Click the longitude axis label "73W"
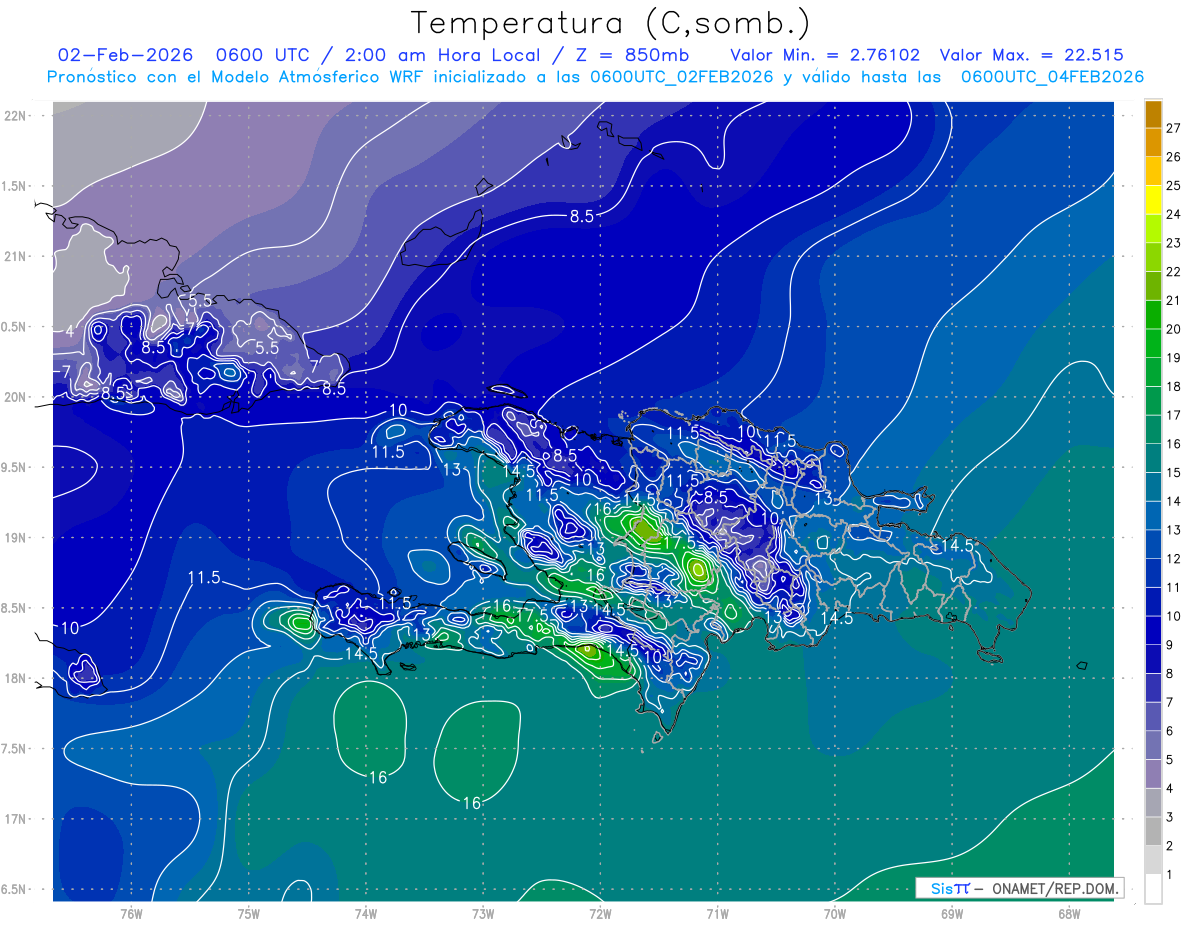 tap(483, 912)
